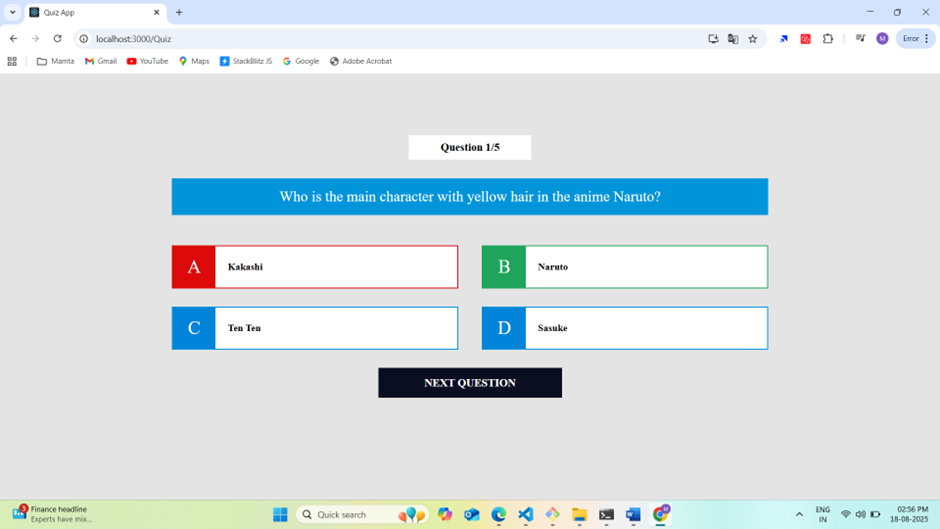Show hidden system tray icons
Image resolution: width=940 pixels, height=529 pixels.
pos(799,514)
